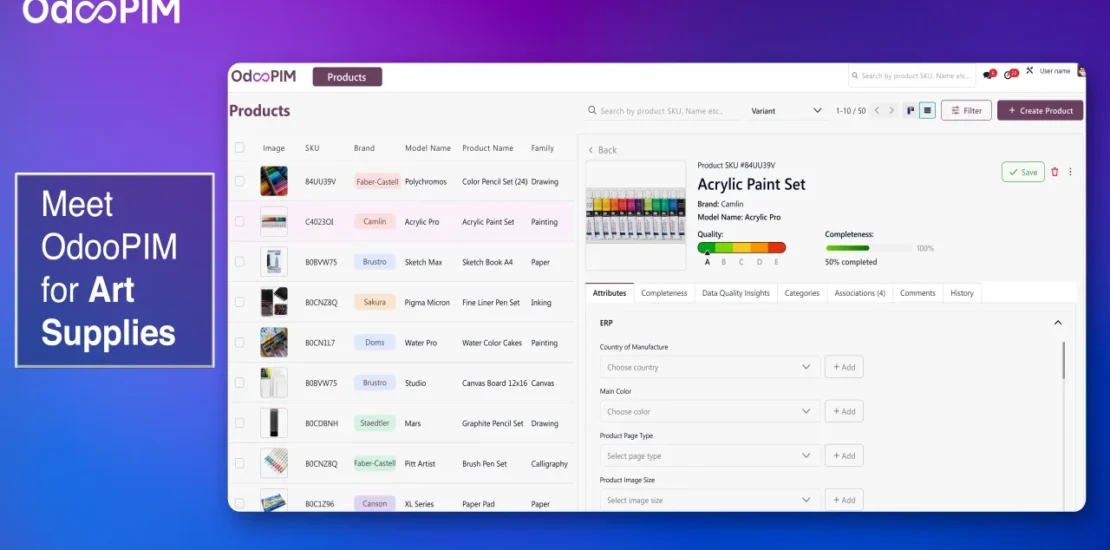This screenshot has height=550, width=1110.
Task: Click the user avatar picture
Action: [1081, 71]
